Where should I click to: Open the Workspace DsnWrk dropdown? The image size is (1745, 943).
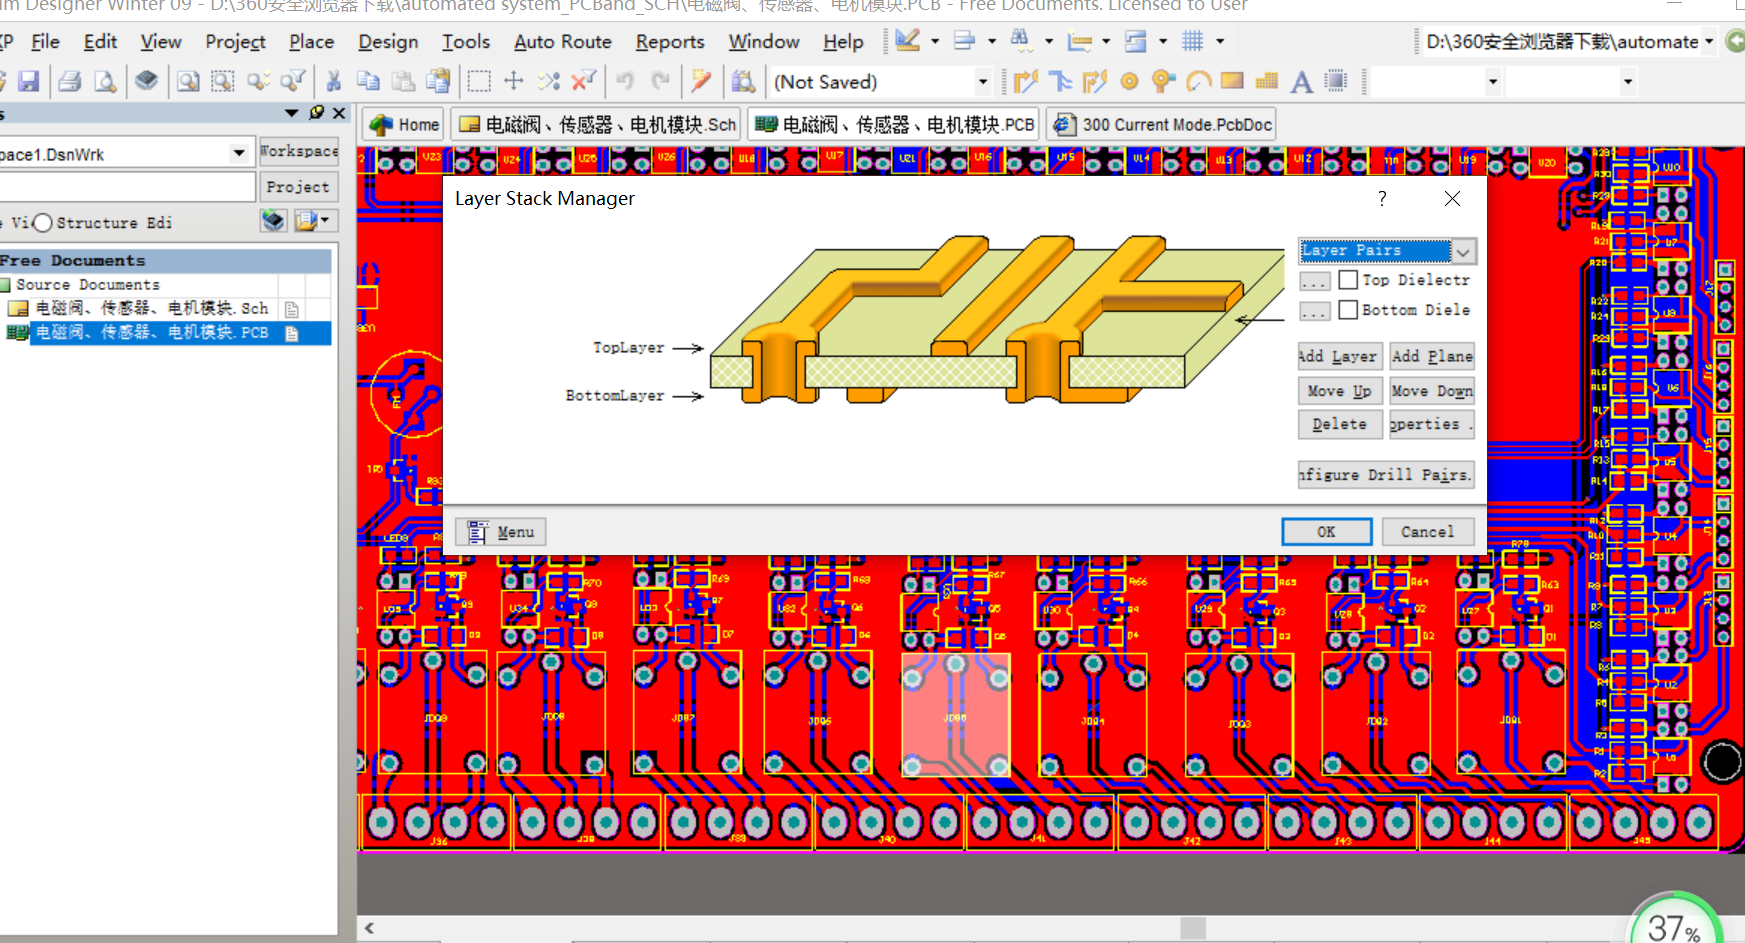tap(239, 153)
